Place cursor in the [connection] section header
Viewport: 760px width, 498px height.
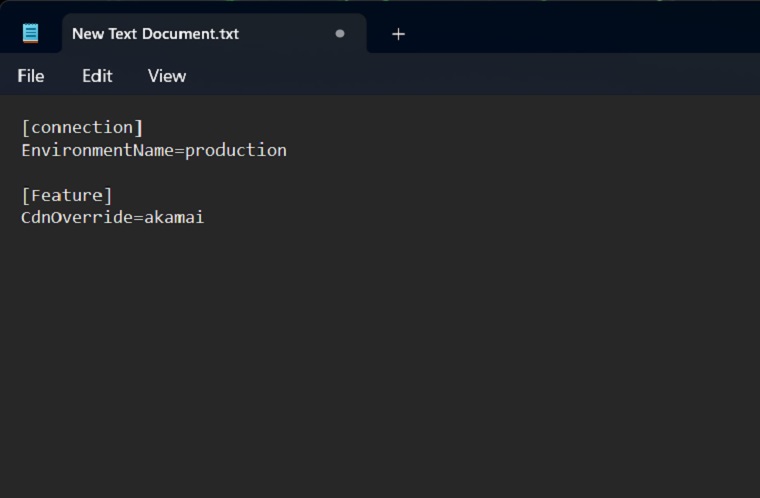point(82,127)
